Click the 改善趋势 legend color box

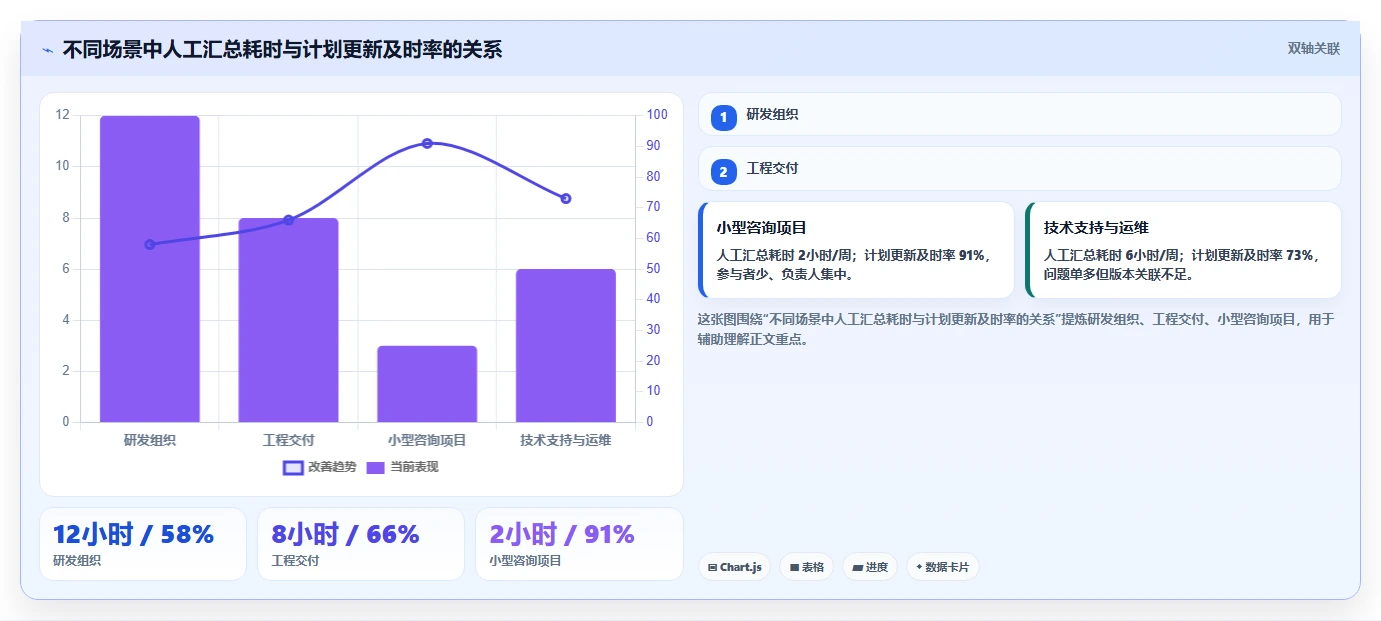(x=293, y=467)
